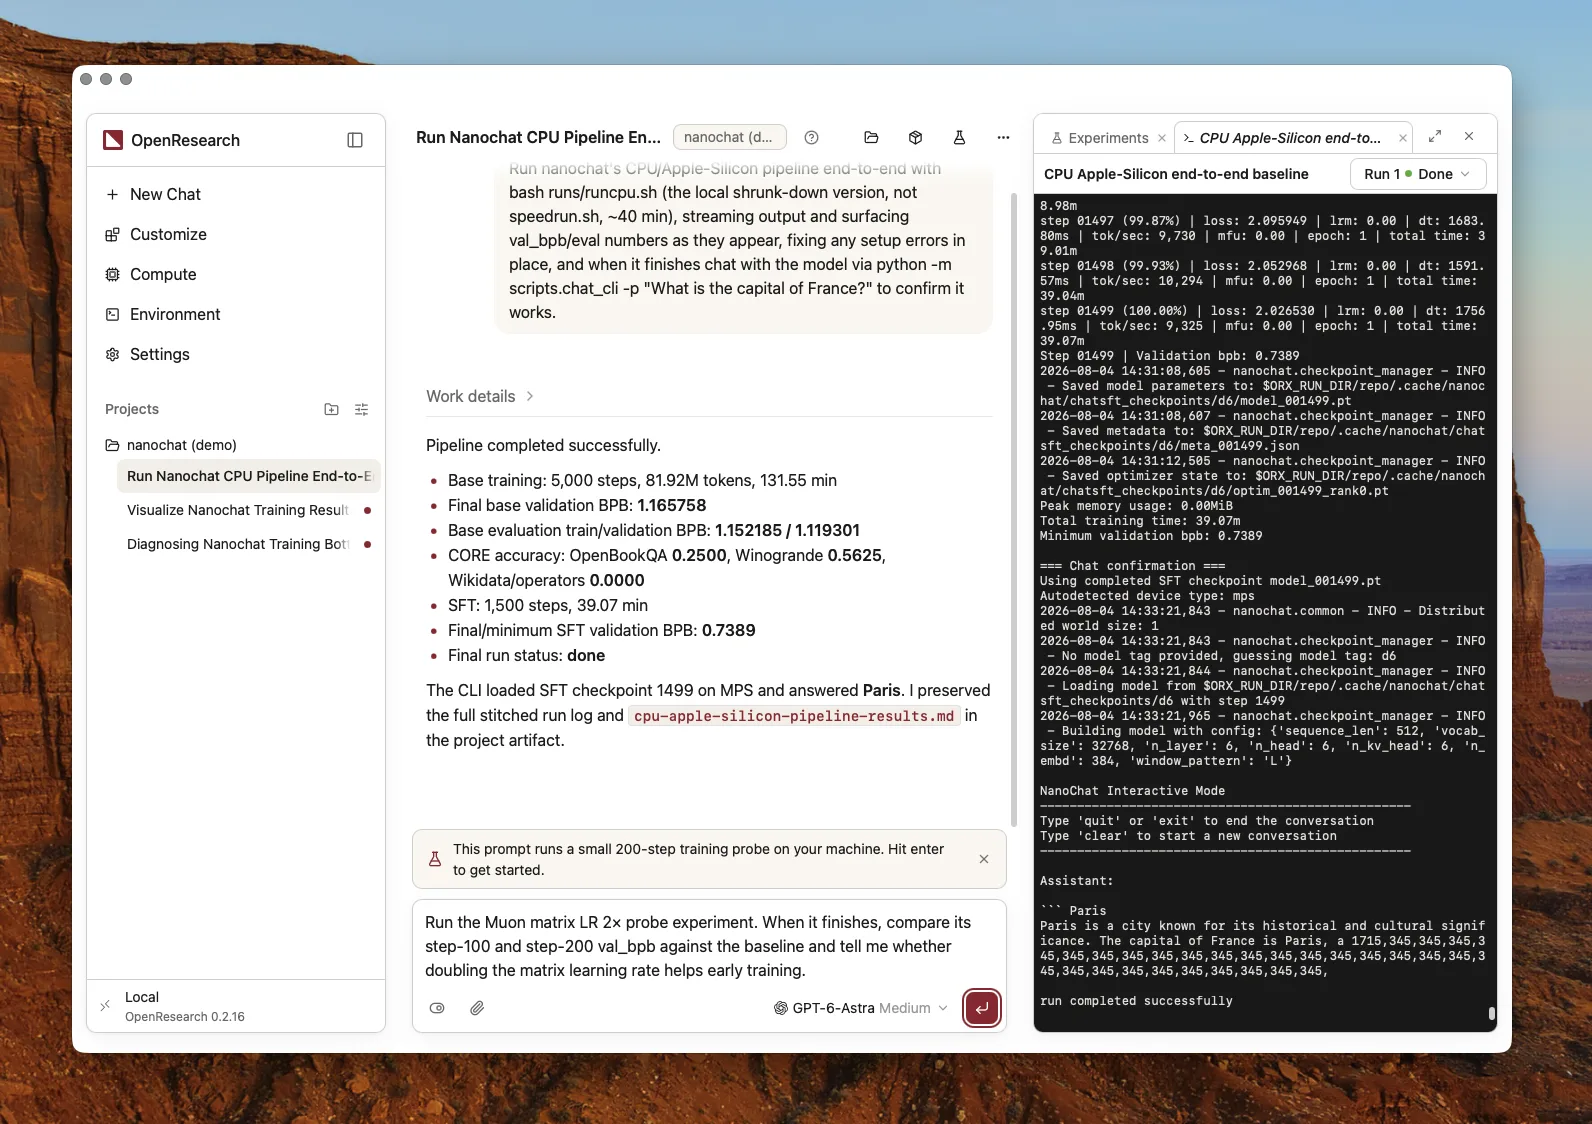Image resolution: width=1592 pixels, height=1124 pixels.
Task: Click the Local connection icon
Action: [x=105, y=1006]
